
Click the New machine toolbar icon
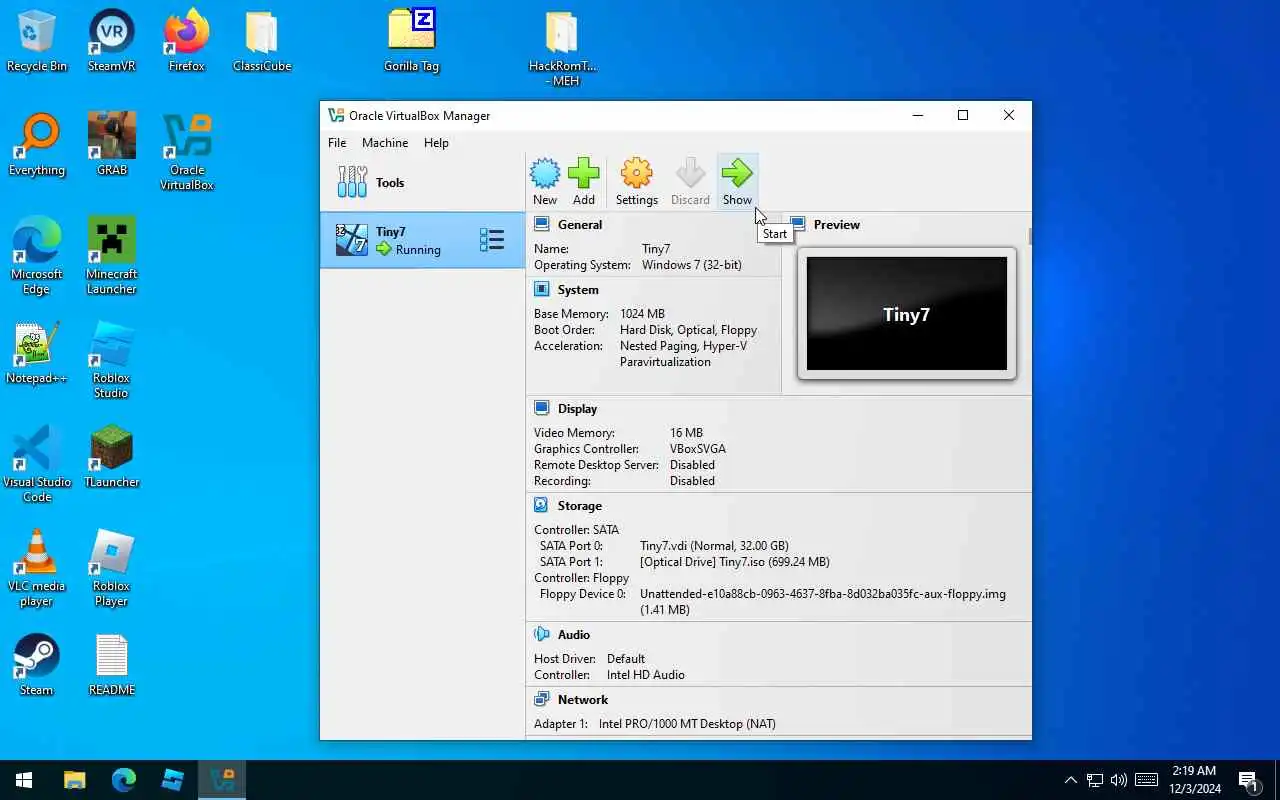tap(545, 182)
